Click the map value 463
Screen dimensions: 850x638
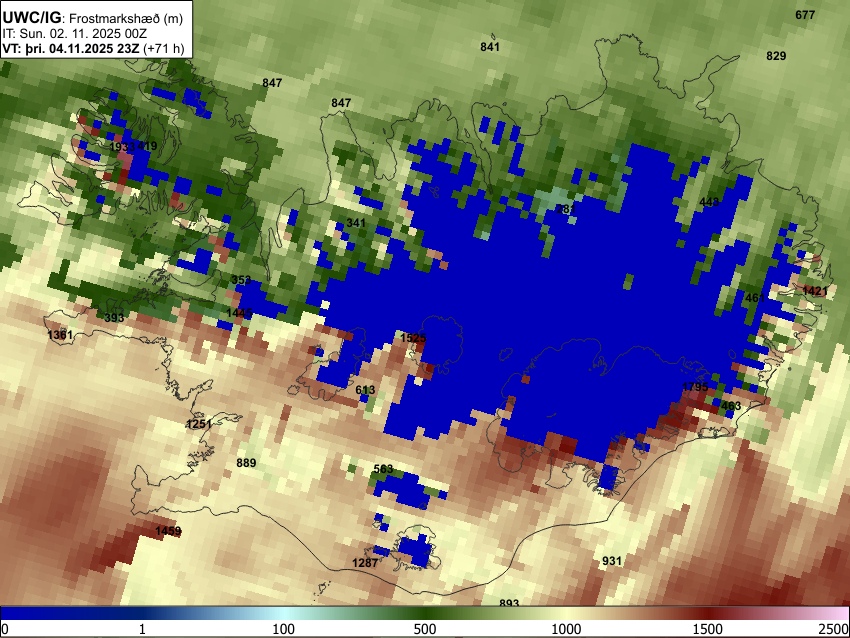click(731, 406)
